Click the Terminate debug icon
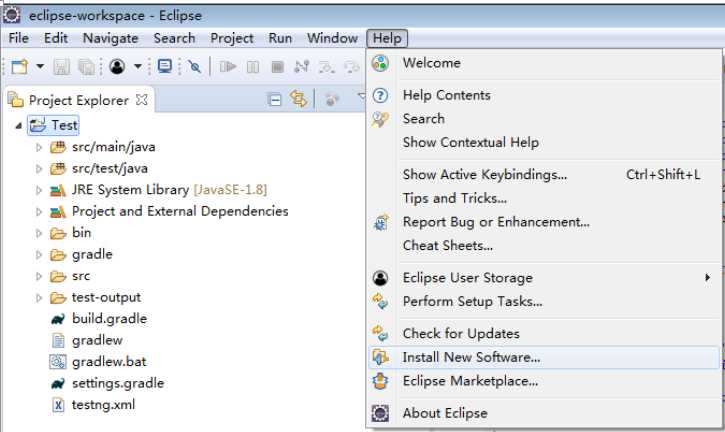This screenshot has height=432, width=725. pyautogui.click(x=277, y=67)
